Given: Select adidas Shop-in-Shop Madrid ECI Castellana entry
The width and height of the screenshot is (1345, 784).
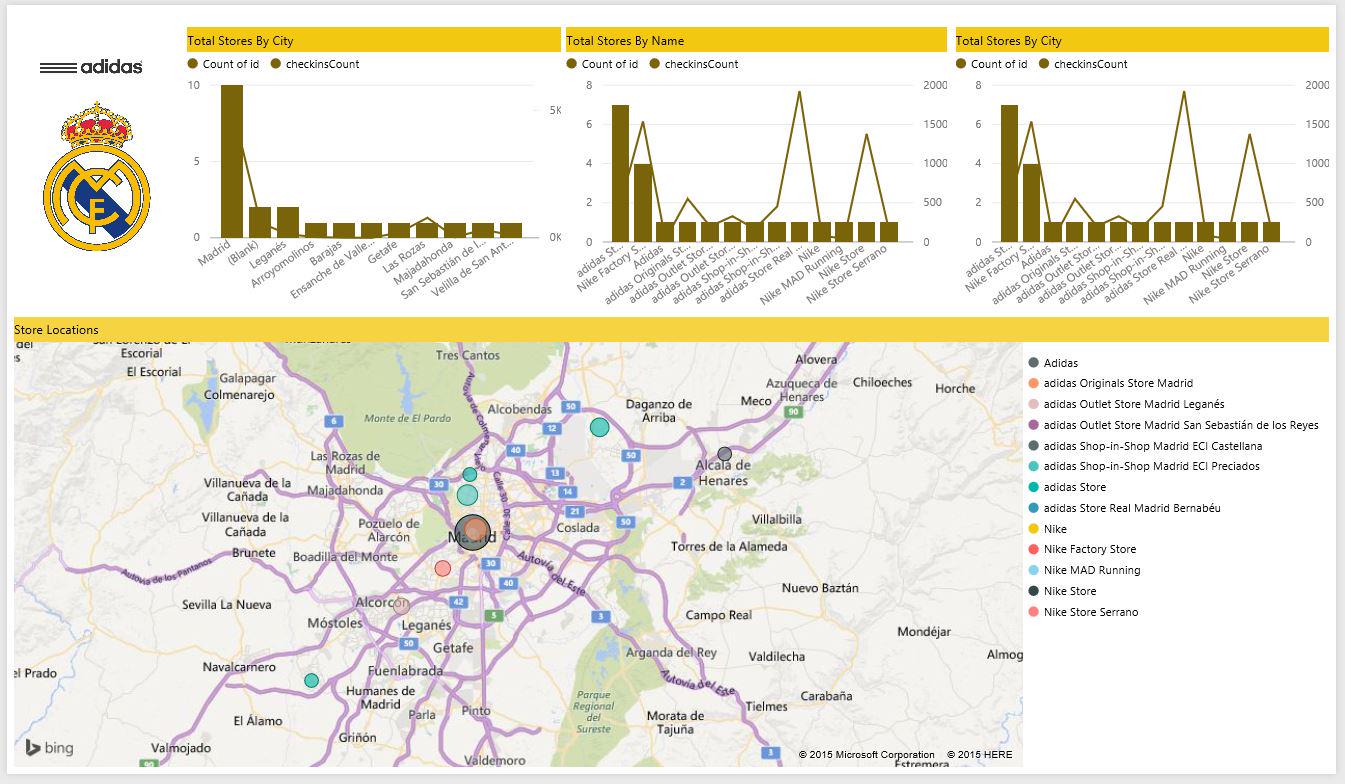Looking at the screenshot, I should [x=1145, y=446].
